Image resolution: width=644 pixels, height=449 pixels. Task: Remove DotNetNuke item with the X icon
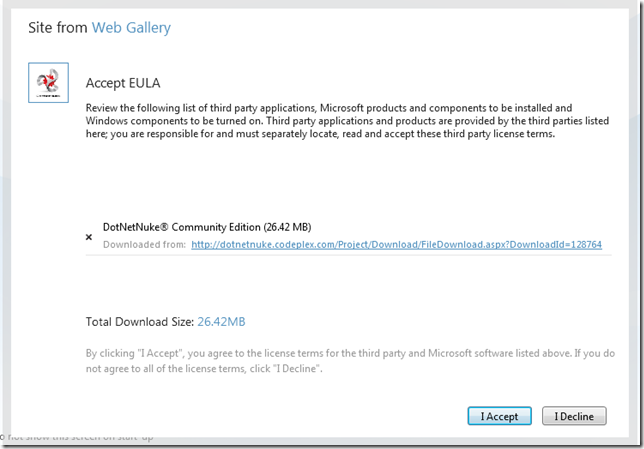[89, 237]
